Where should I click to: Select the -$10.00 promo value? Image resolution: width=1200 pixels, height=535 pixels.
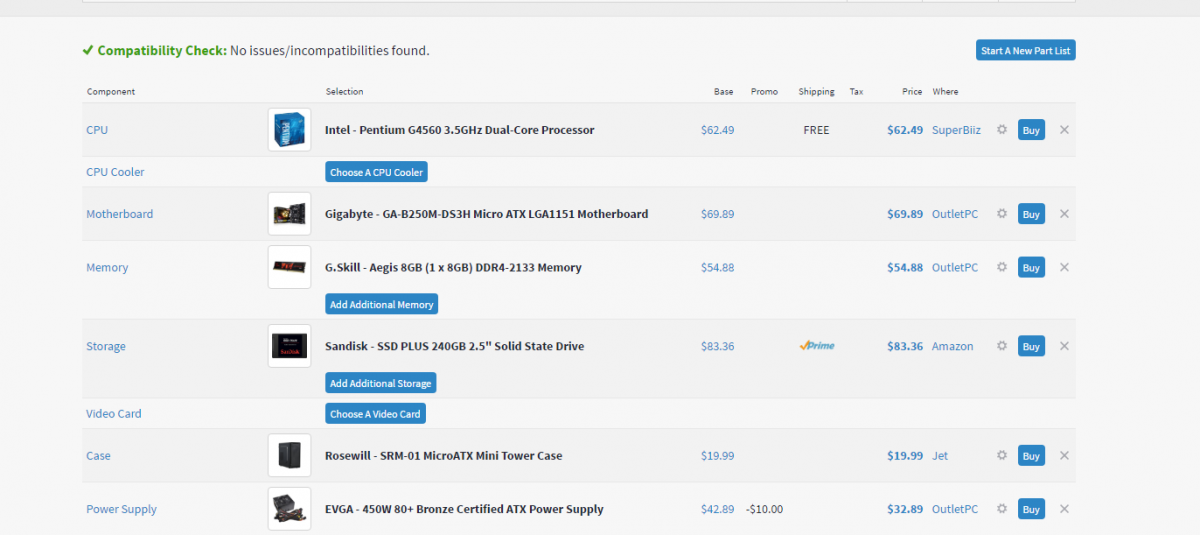(x=765, y=509)
